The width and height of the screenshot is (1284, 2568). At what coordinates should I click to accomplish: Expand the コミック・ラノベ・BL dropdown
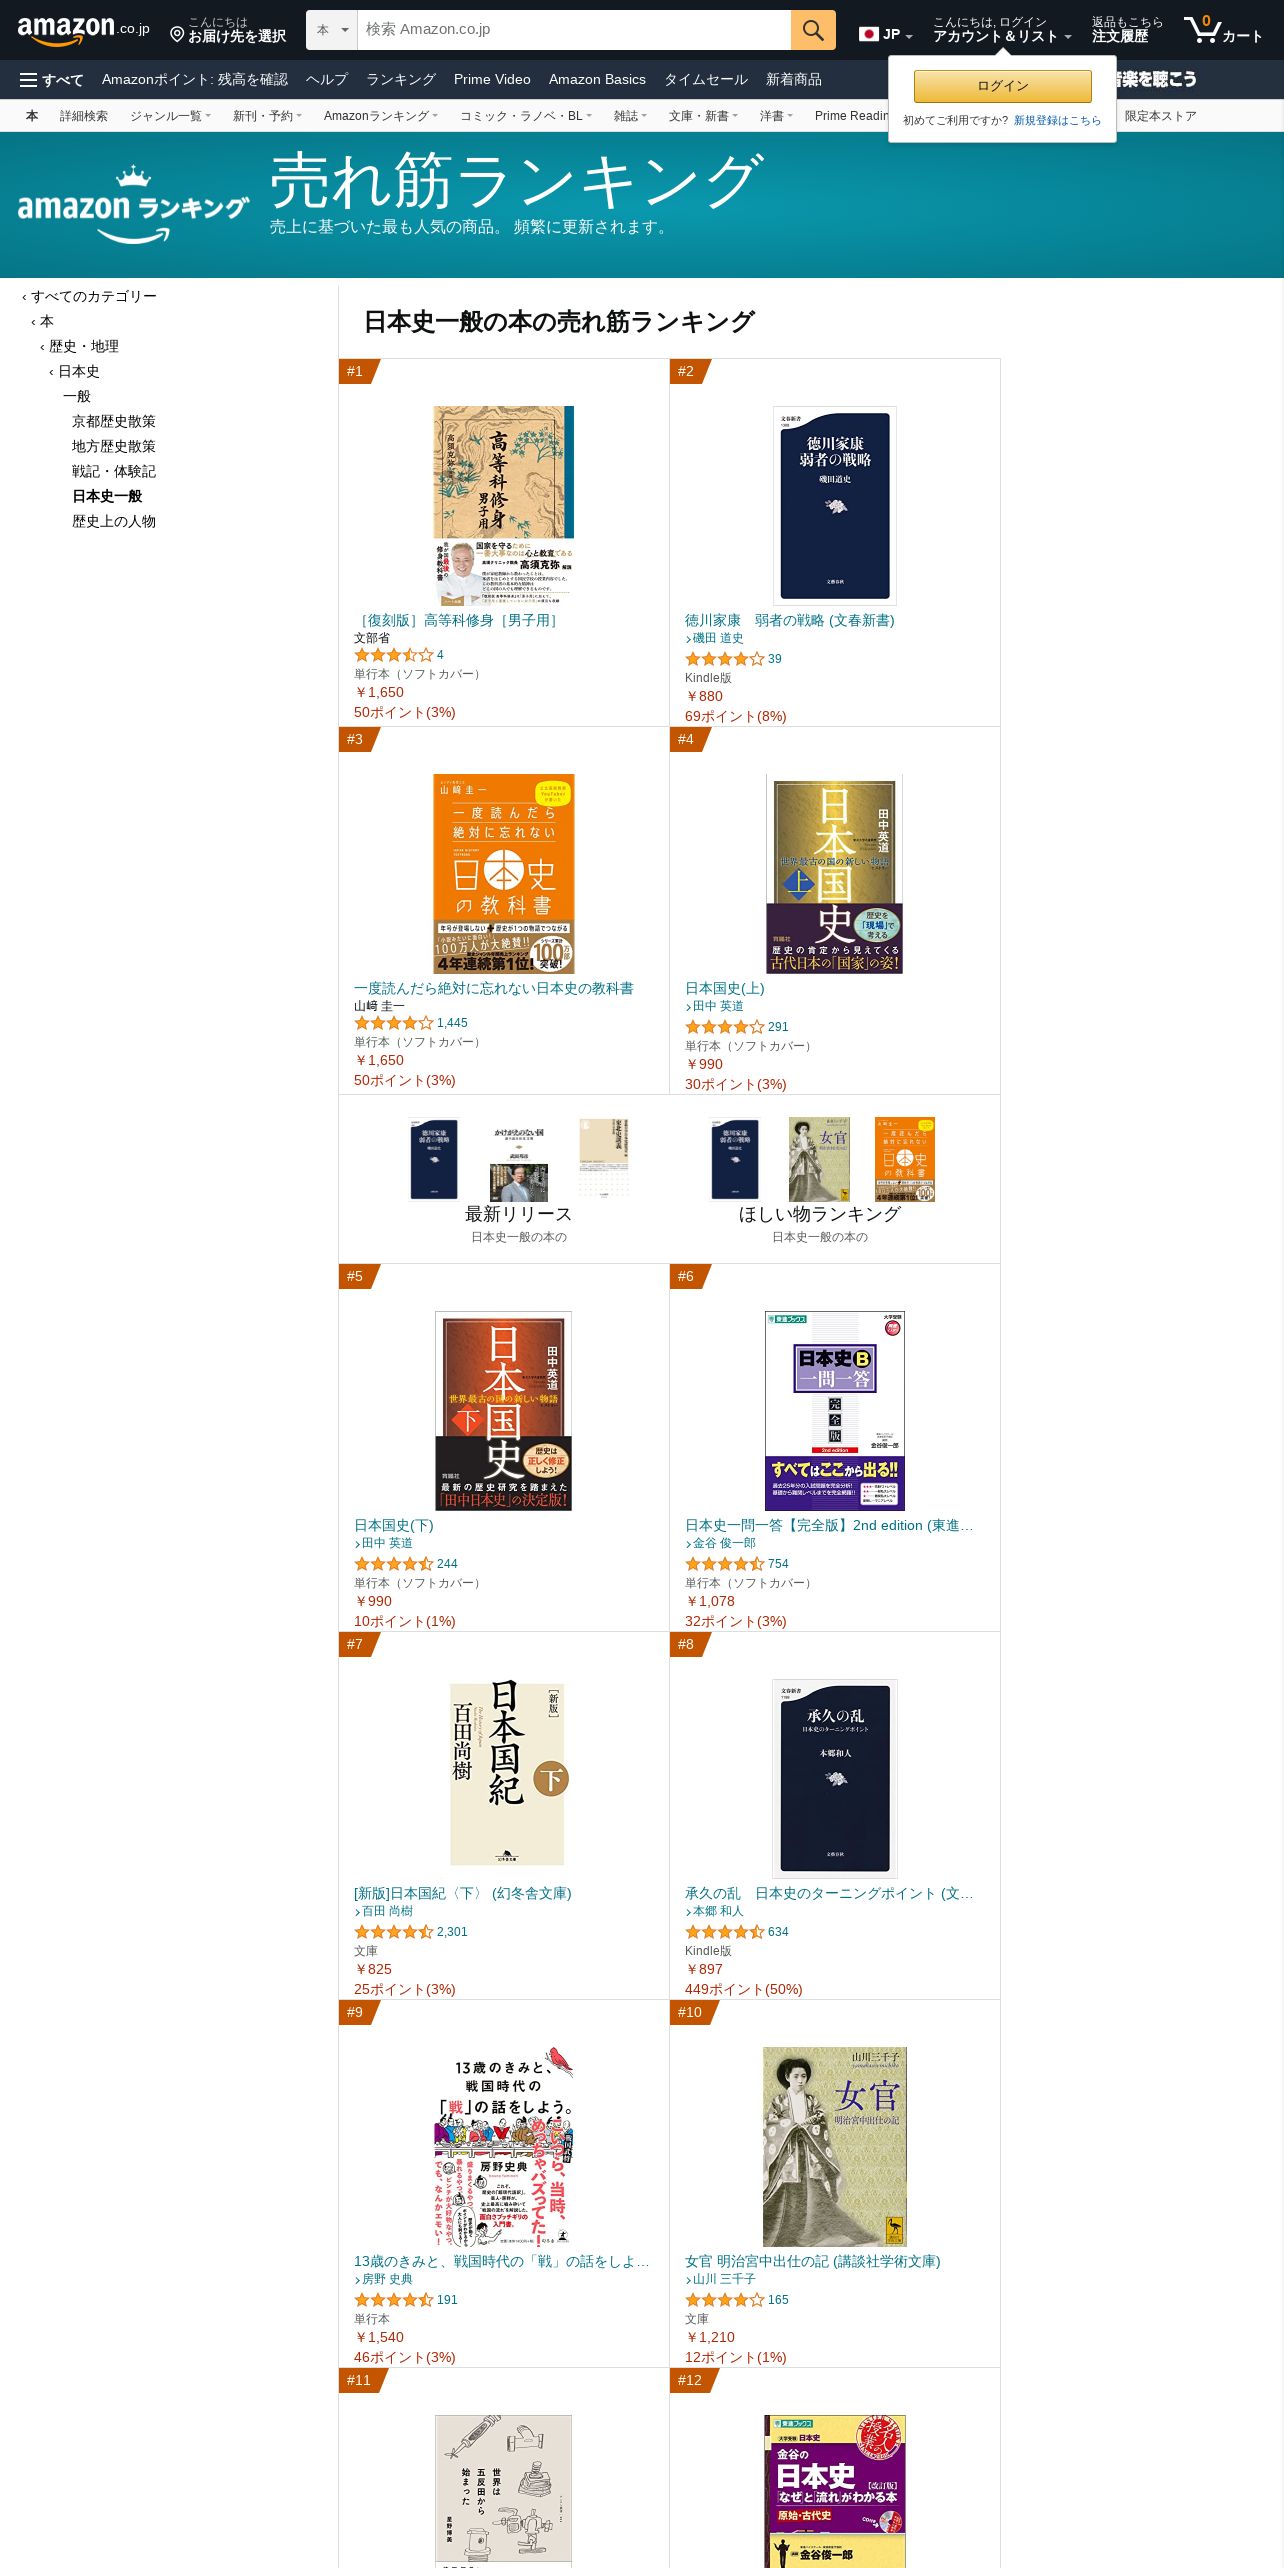pyautogui.click(x=526, y=116)
